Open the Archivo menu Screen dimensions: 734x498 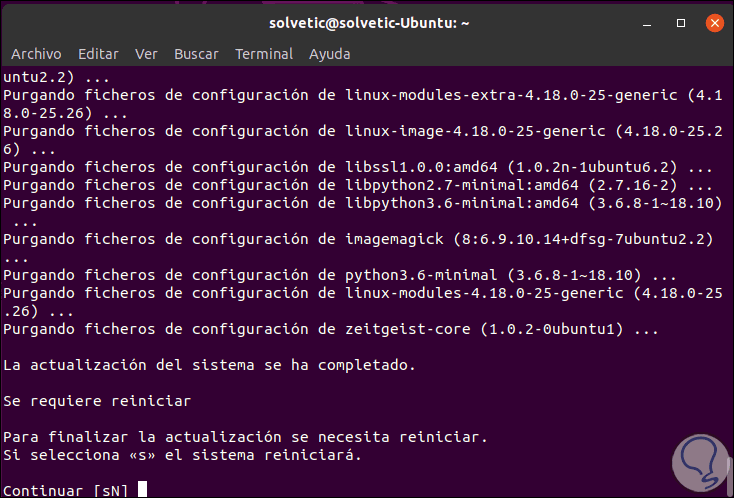[36, 54]
